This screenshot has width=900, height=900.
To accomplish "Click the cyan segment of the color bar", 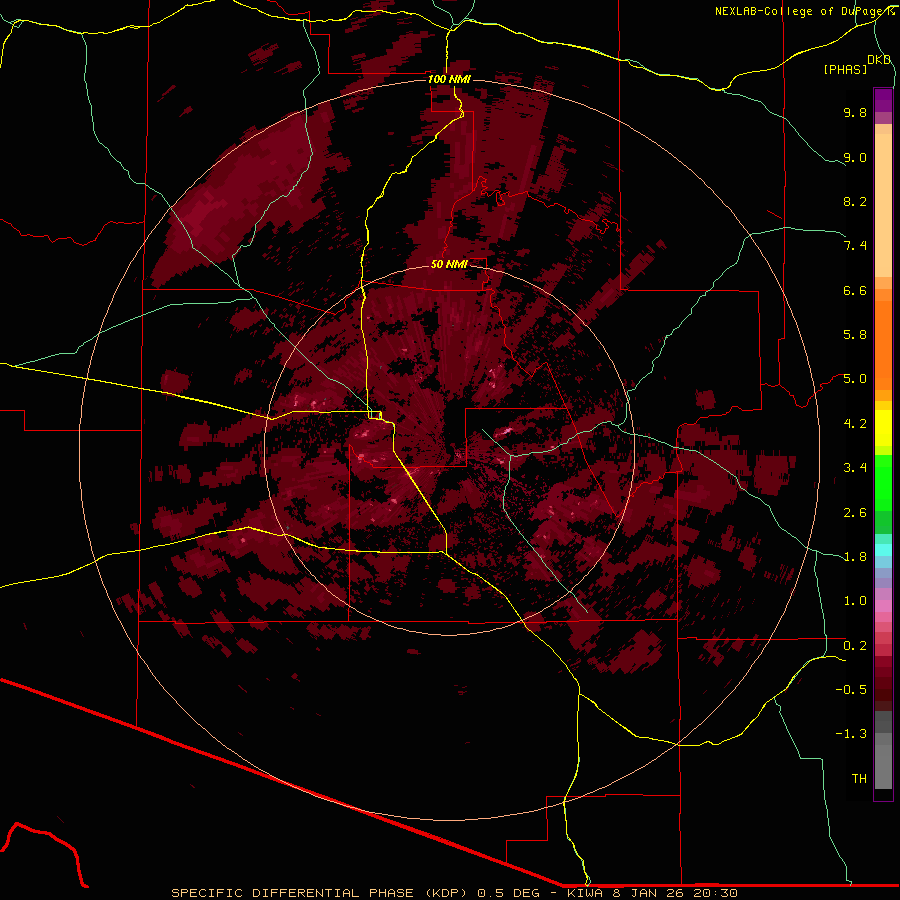I will [x=883, y=549].
